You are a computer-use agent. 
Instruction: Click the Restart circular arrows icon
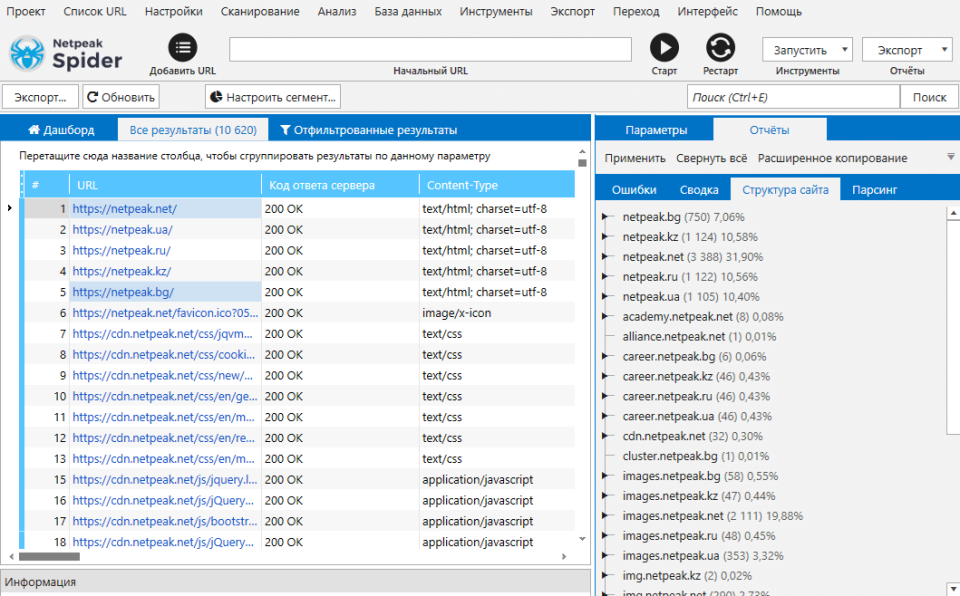[x=720, y=47]
